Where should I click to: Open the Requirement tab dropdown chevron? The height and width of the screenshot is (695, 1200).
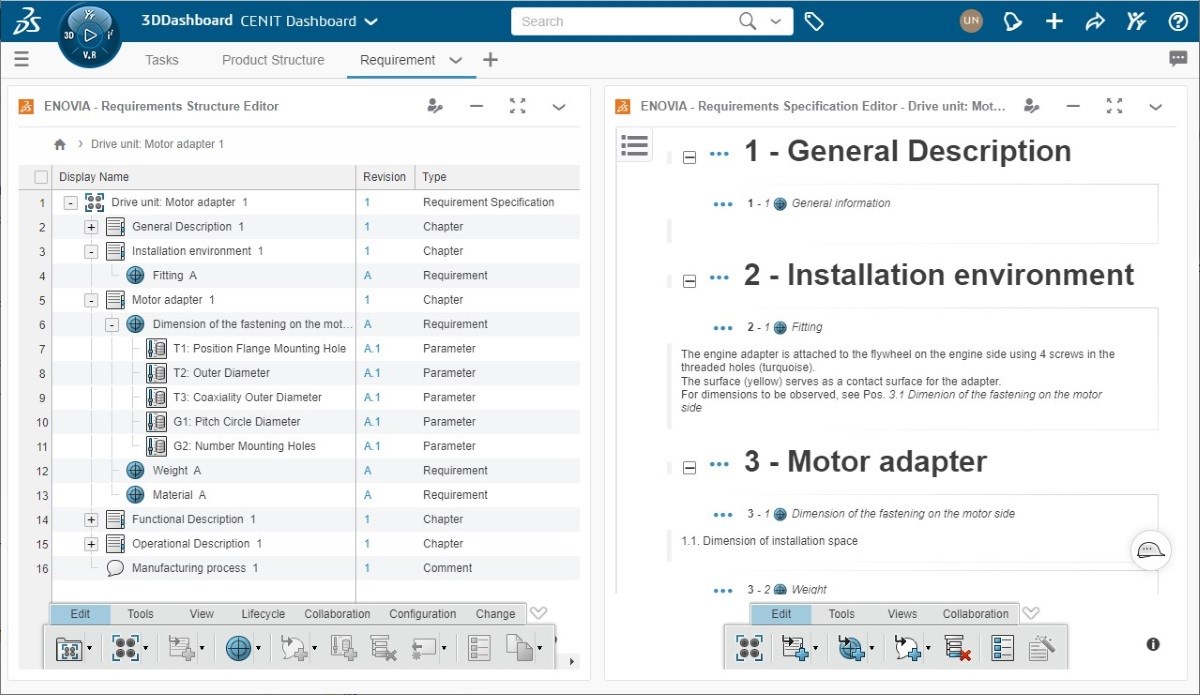(456, 60)
